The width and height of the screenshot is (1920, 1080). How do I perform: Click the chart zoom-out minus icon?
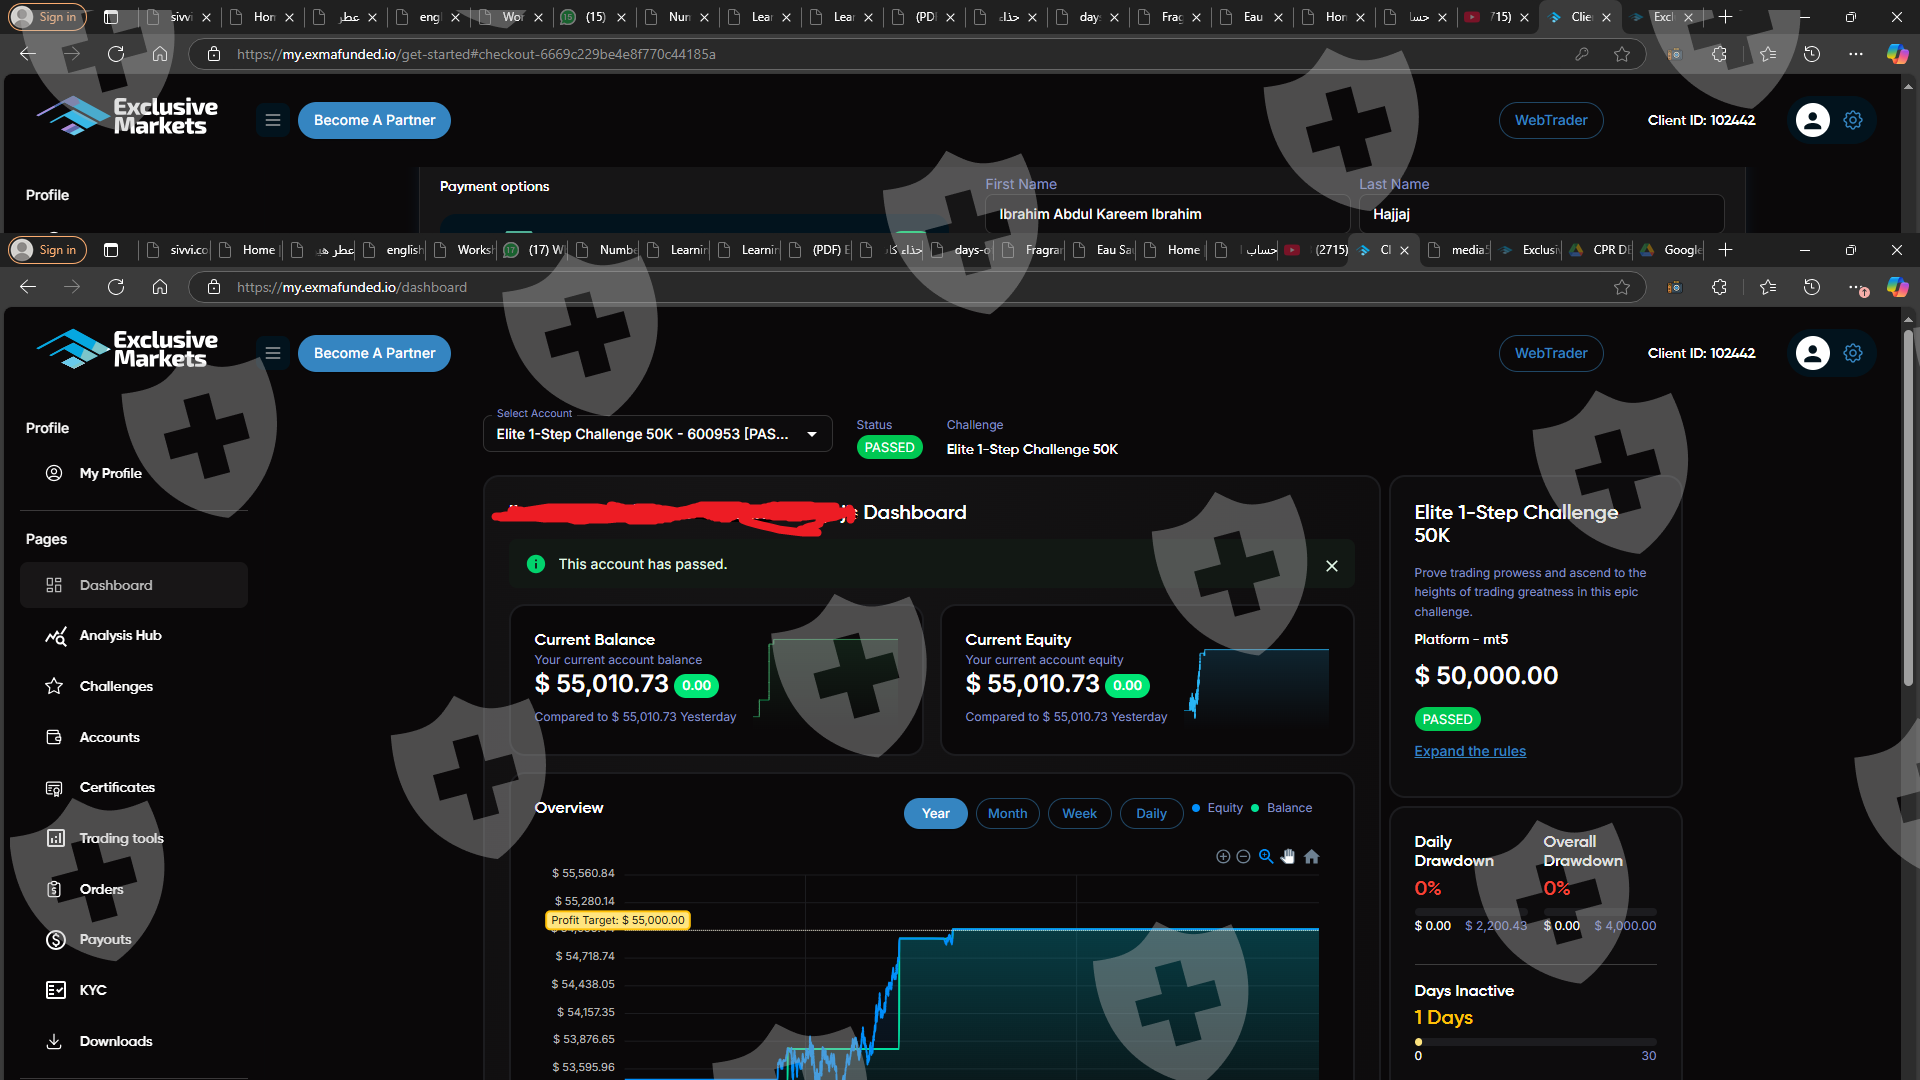pyautogui.click(x=1243, y=857)
